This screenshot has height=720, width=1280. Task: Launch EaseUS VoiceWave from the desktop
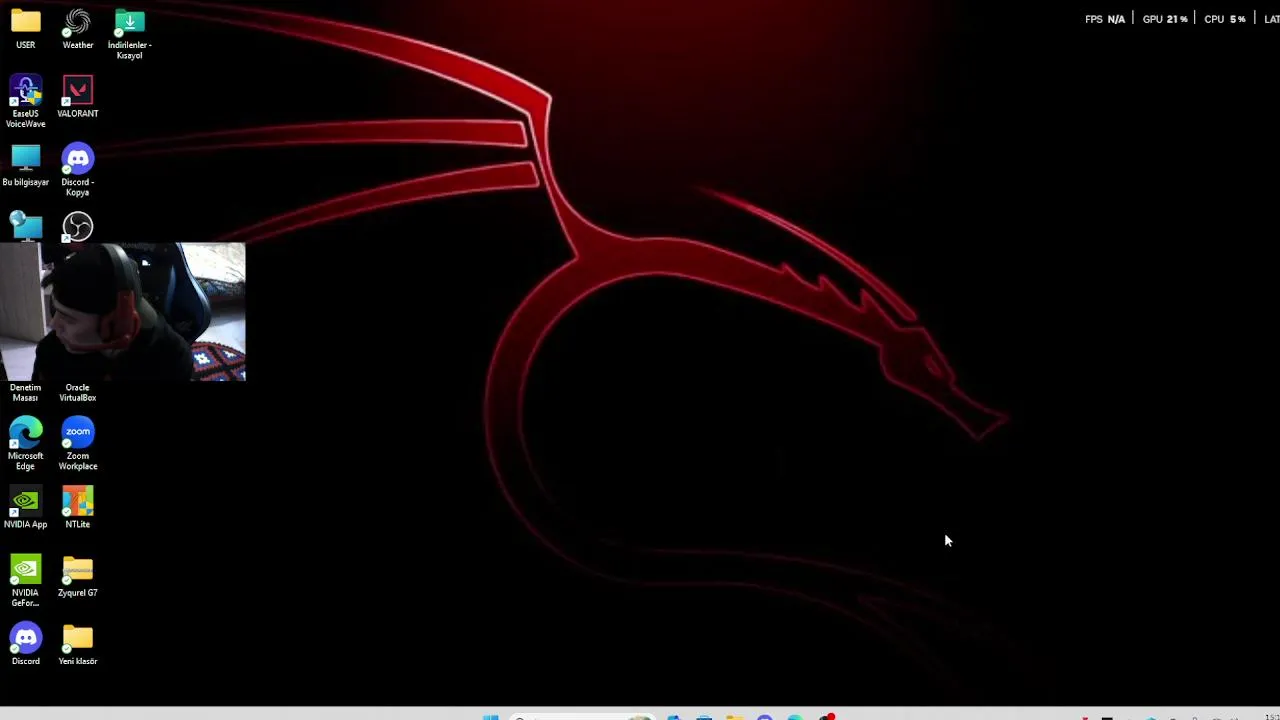tap(26, 102)
